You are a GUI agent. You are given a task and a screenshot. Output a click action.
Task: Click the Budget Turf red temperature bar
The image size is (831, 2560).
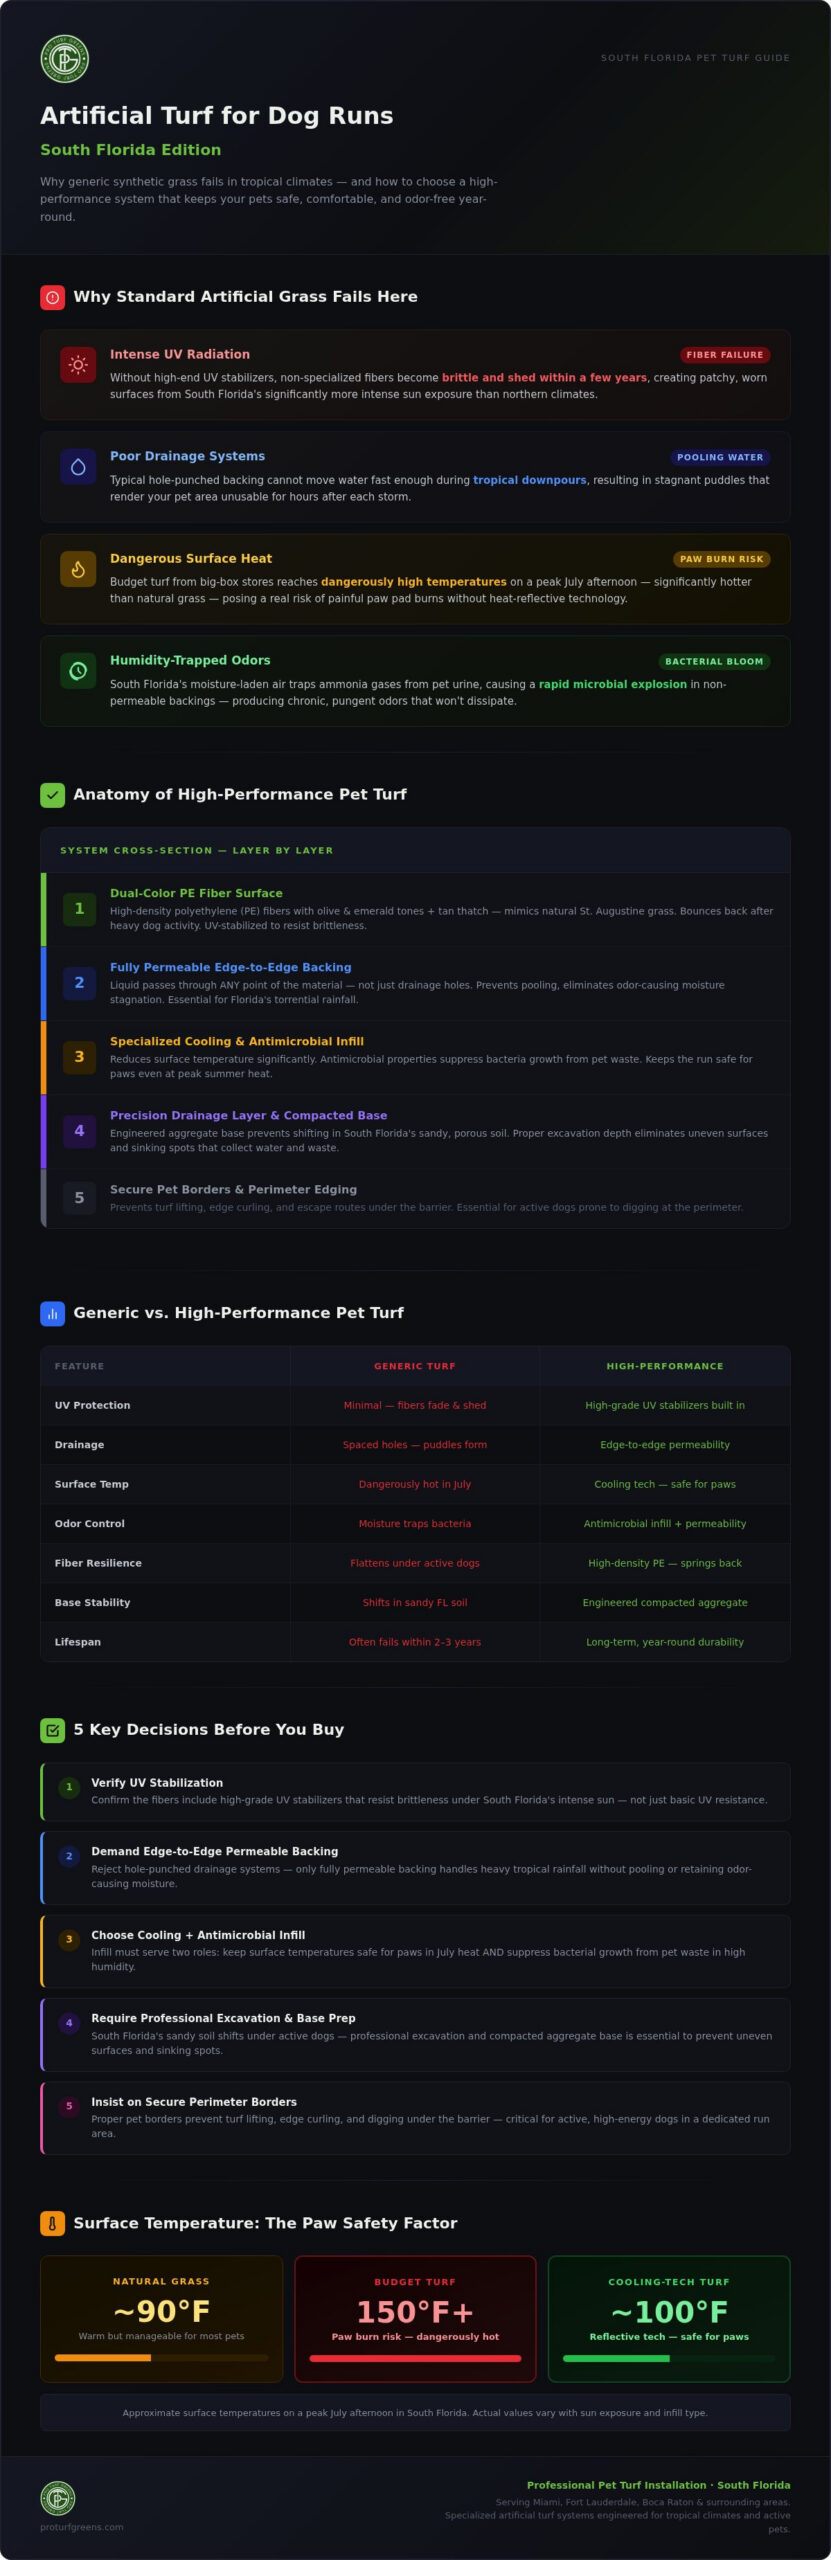pos(415,2358)
